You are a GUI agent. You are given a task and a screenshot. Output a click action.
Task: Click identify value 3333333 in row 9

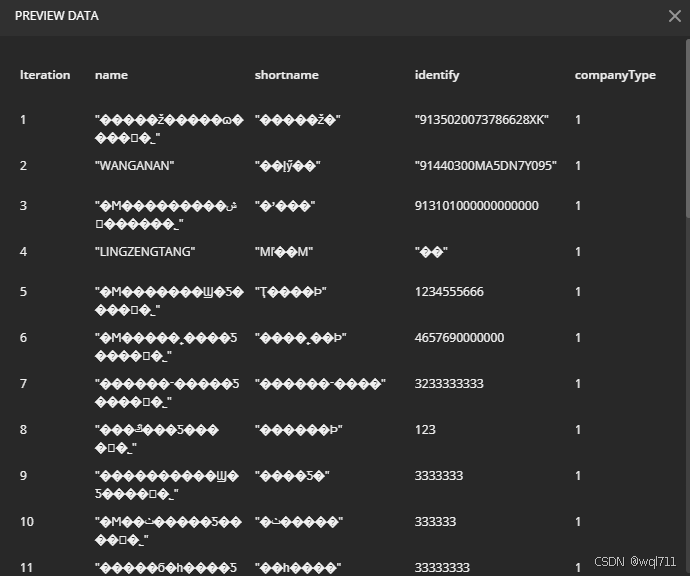439,476
